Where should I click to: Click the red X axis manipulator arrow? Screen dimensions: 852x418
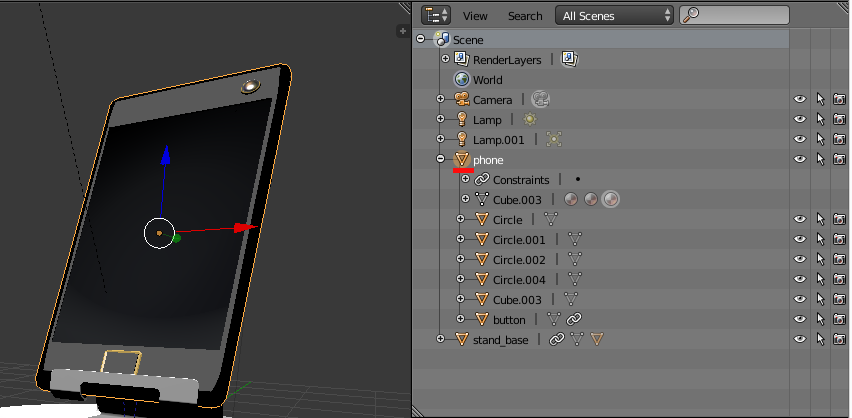tap(245, 227)
